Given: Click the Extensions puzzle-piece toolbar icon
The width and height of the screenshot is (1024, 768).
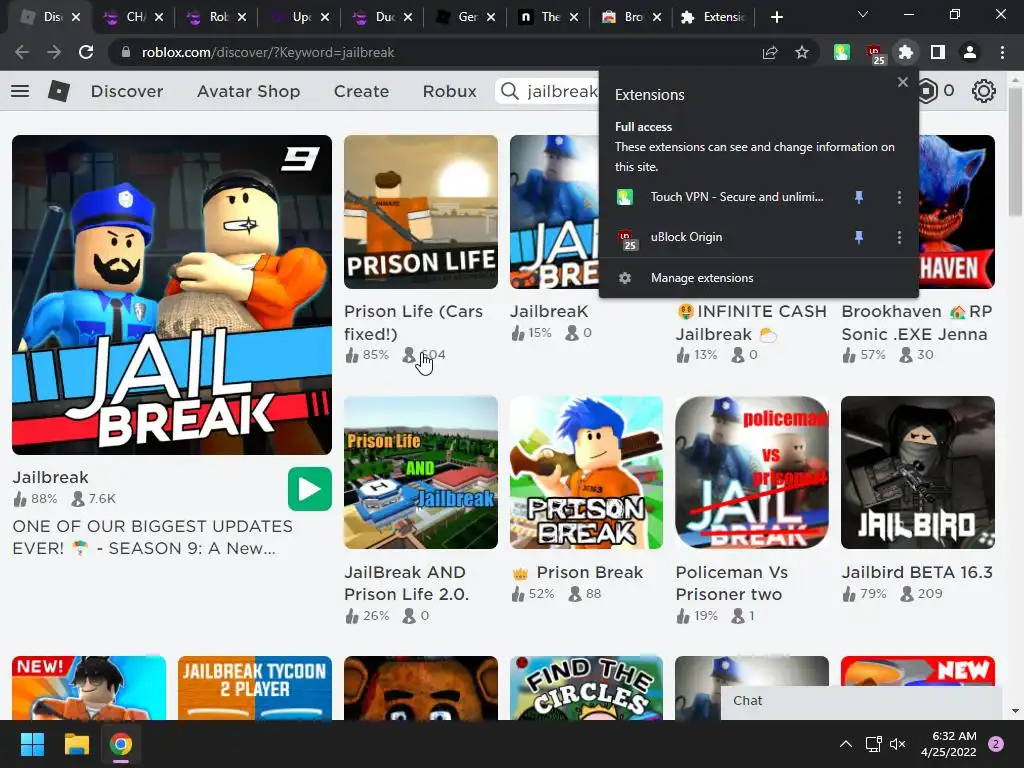Looking at the screenshot, I should tap(906, 52).
